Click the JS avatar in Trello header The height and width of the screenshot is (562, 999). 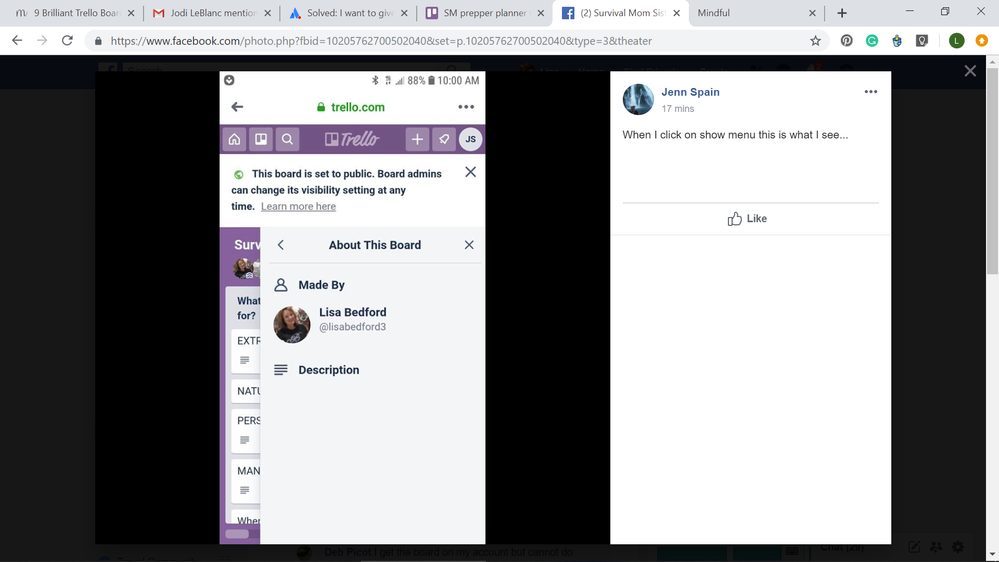[471, 140]
